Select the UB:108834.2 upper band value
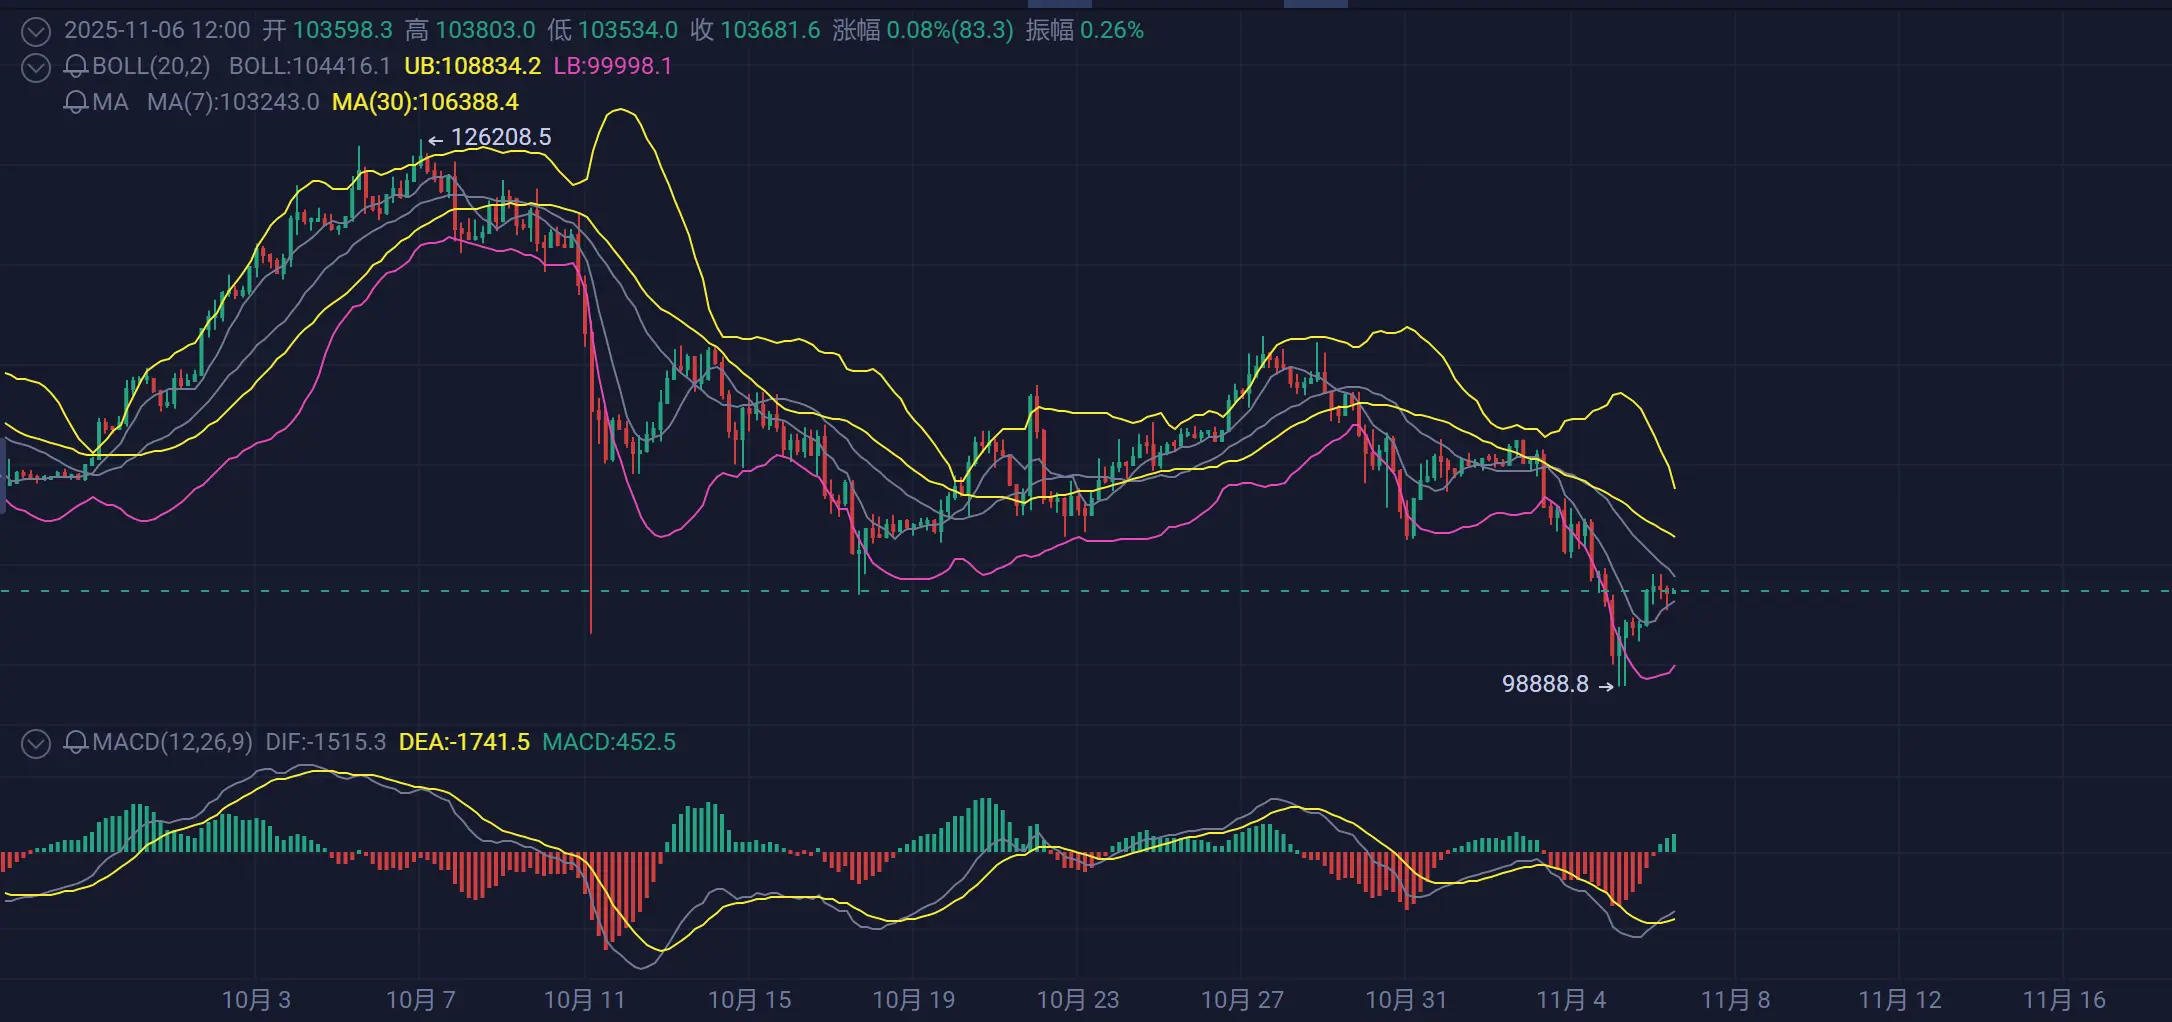Viewport: 2172px width, 1022px height. point(472,66)
